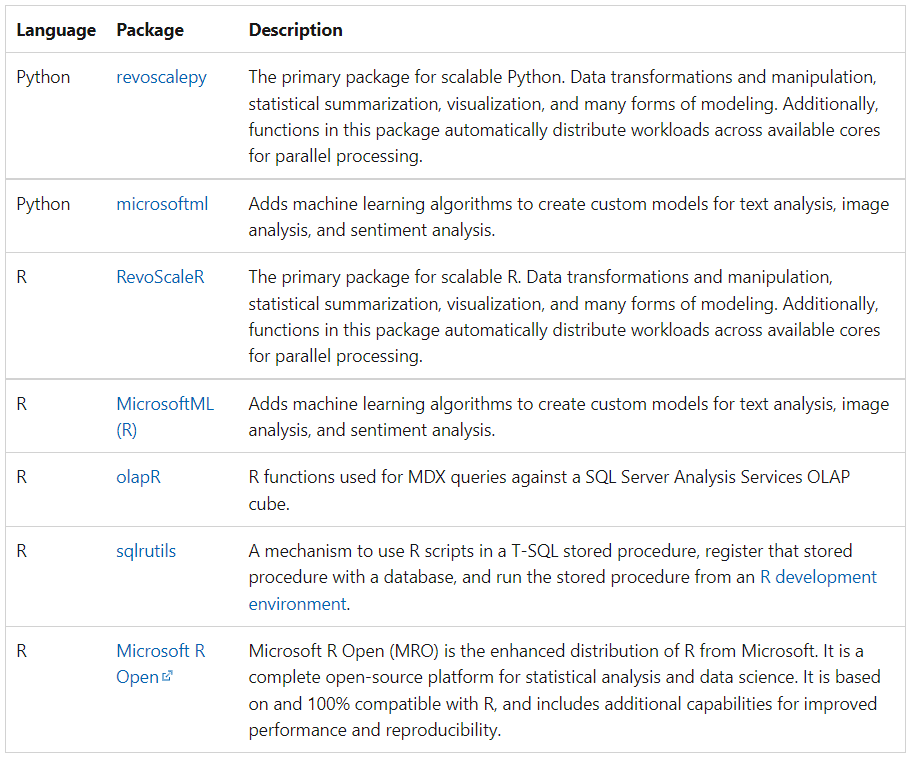912x759 pixels.
Task: Click the Language column header
Action: 56,30
